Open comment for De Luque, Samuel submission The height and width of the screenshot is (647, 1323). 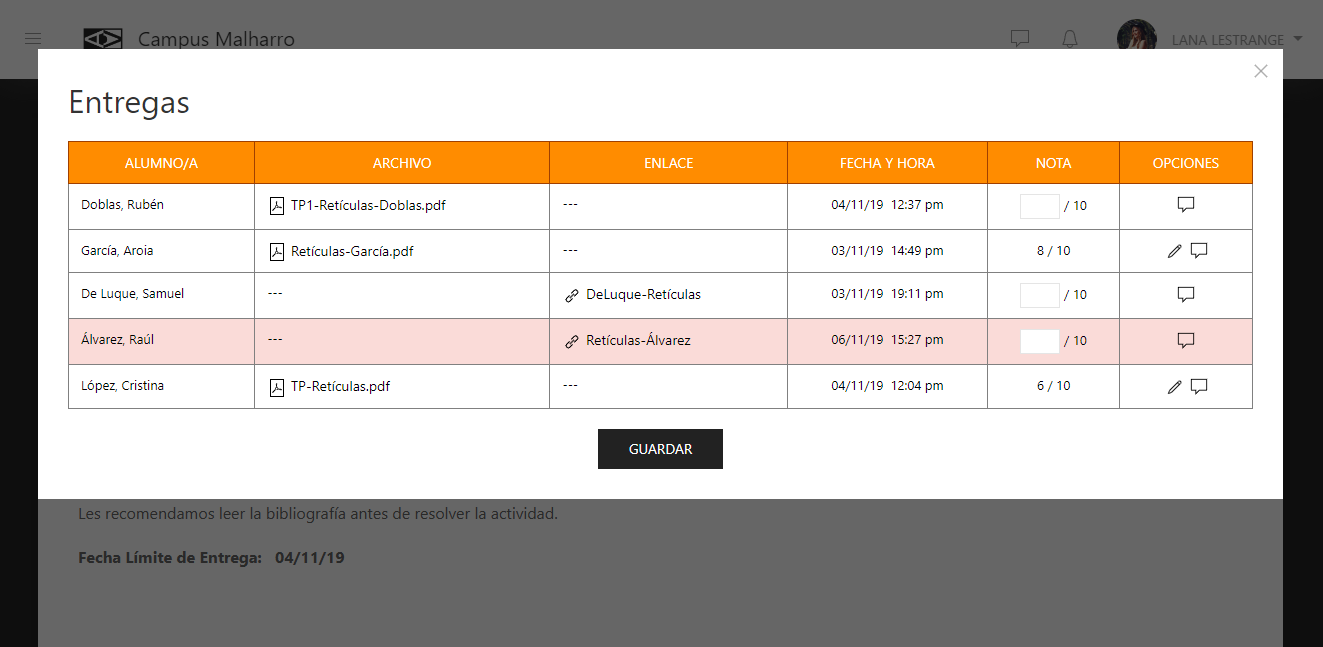tap(1186, 295)
